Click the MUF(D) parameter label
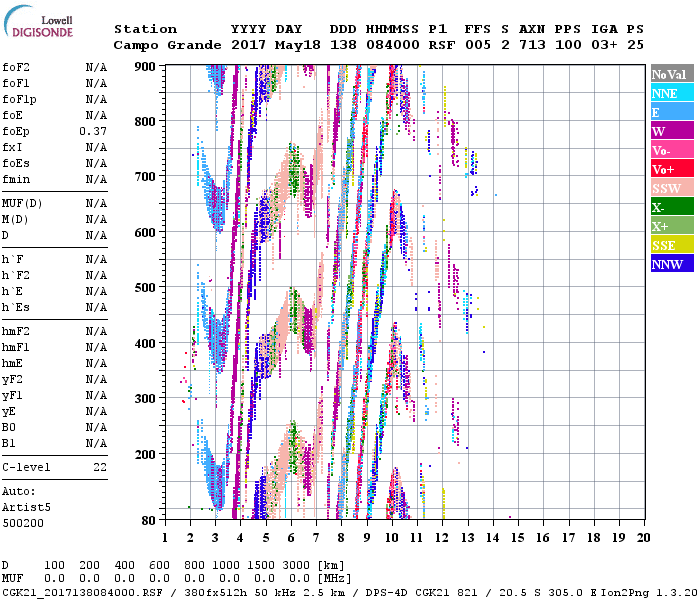 coord(21,203)
